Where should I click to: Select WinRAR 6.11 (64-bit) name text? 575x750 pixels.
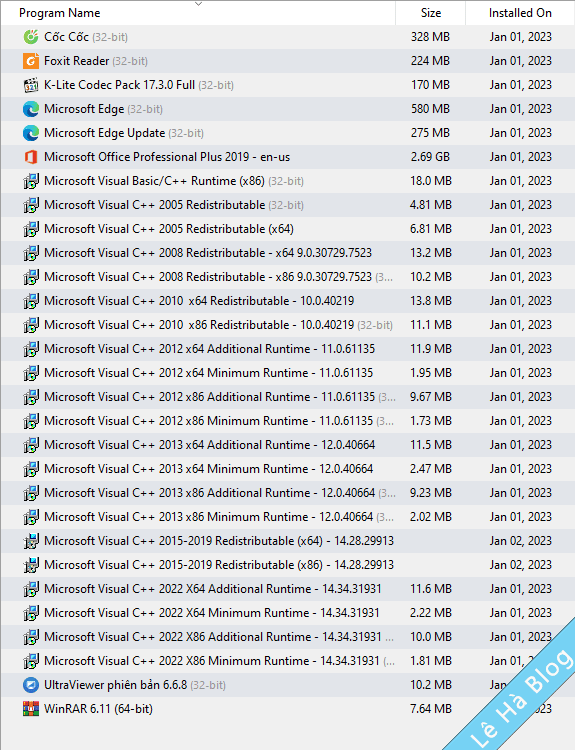point(98,709)
